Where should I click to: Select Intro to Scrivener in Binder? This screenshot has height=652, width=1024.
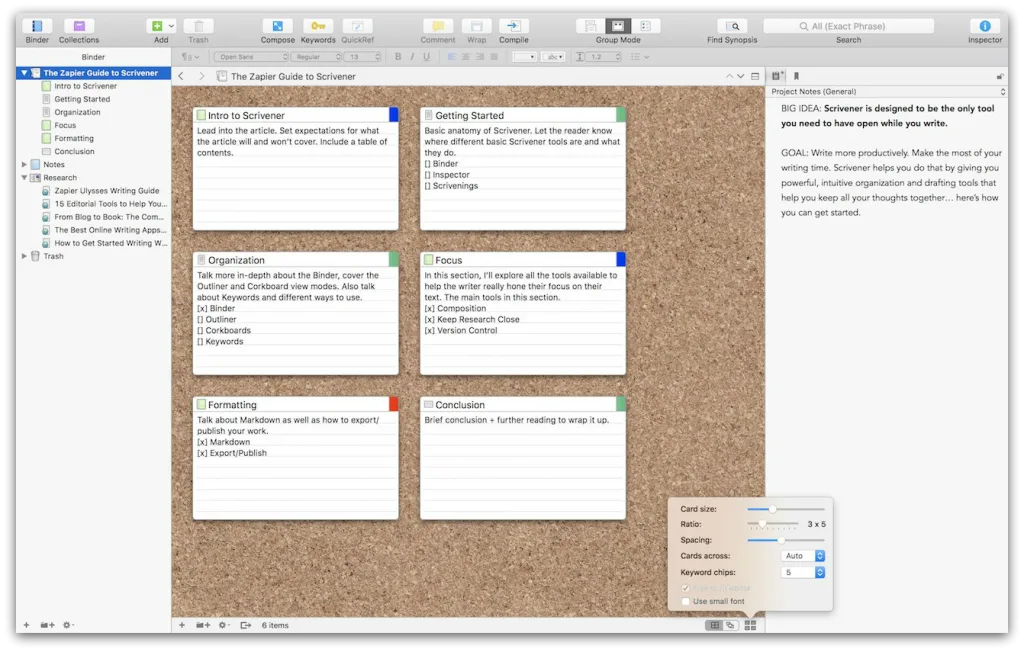86,86
